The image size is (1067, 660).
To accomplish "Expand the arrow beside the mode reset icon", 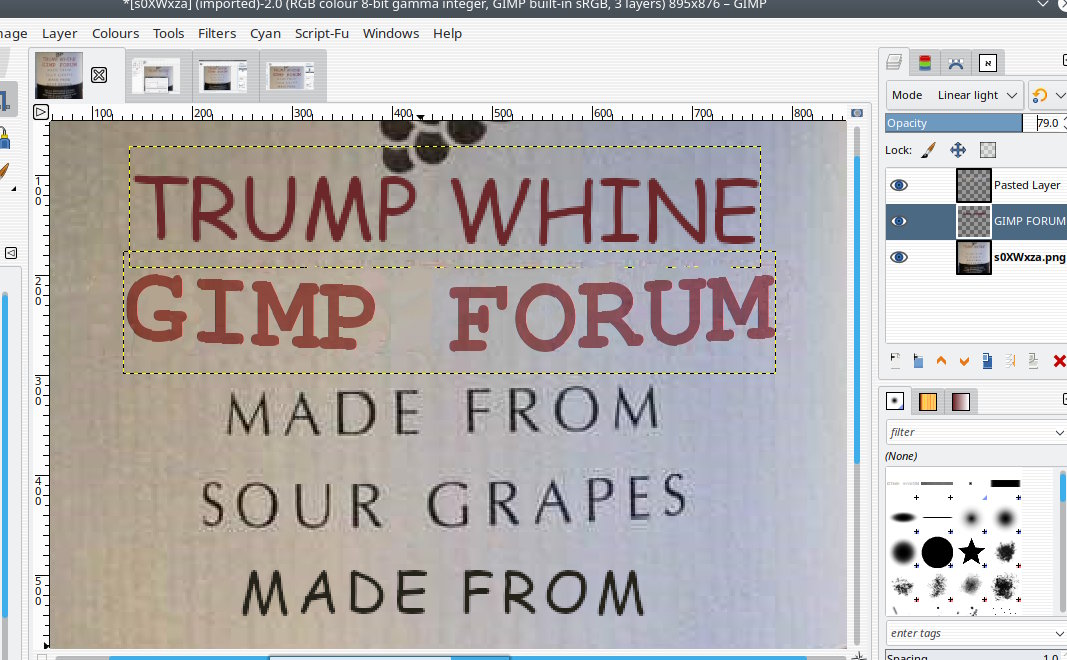I will tap(1060, 95).
